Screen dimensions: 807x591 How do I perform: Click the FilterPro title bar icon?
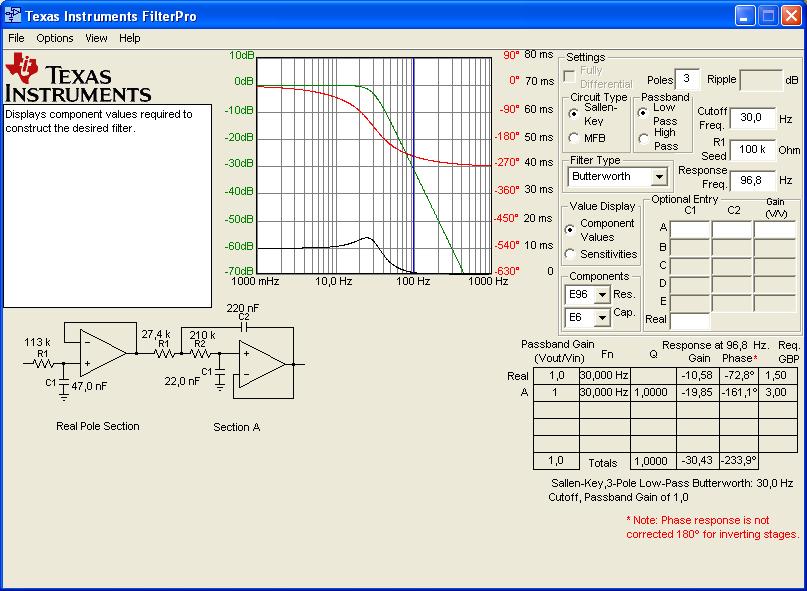[x=13, y=16]
